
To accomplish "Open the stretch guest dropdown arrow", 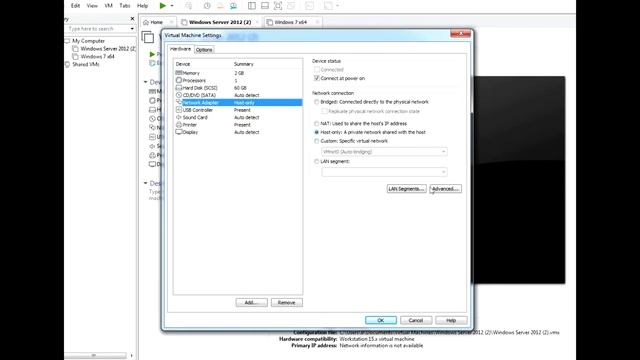I will pos(338,6).
